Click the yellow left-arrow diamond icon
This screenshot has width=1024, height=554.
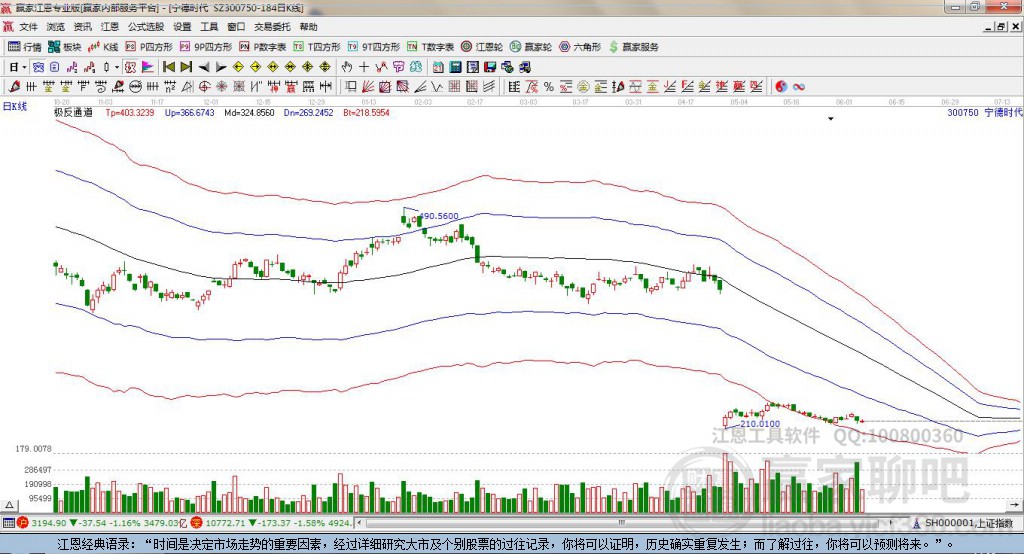click(x=238, y=67)
